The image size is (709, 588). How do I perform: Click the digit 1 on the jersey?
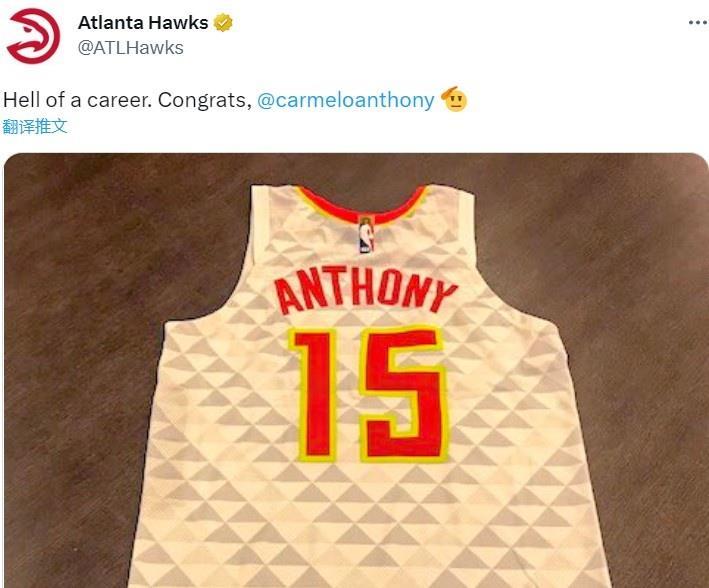pos(314,395)
